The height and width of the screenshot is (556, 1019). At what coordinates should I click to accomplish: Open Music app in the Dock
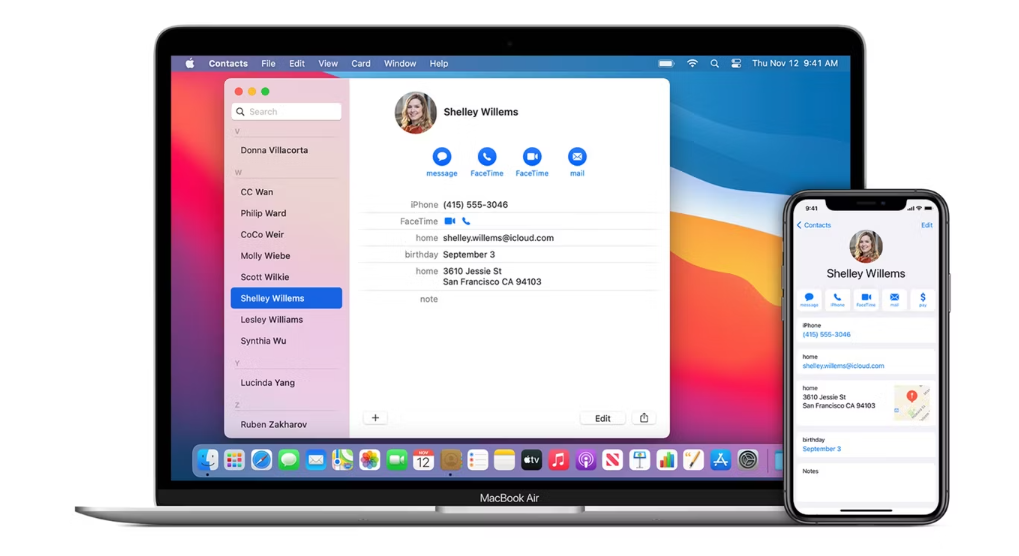pyautogui.click(x=558, y=460)
